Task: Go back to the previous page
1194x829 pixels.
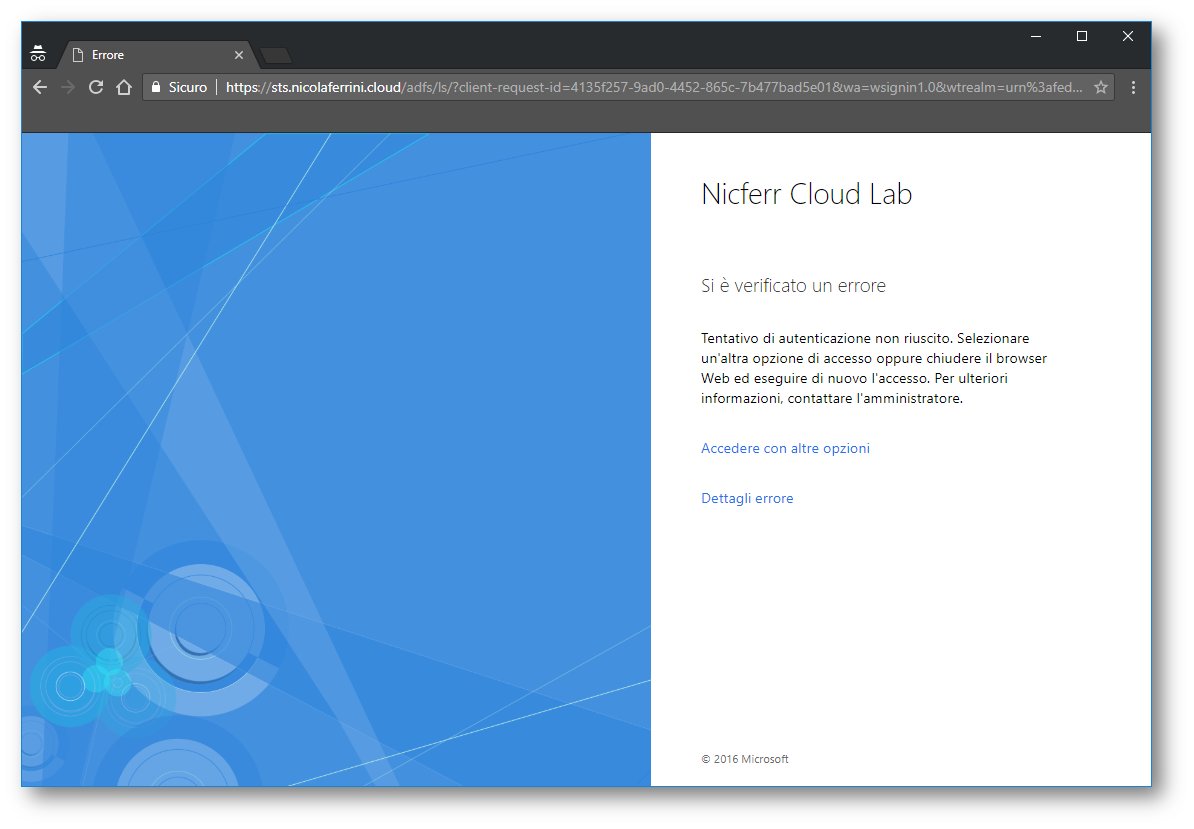Action: coord(40,88)
